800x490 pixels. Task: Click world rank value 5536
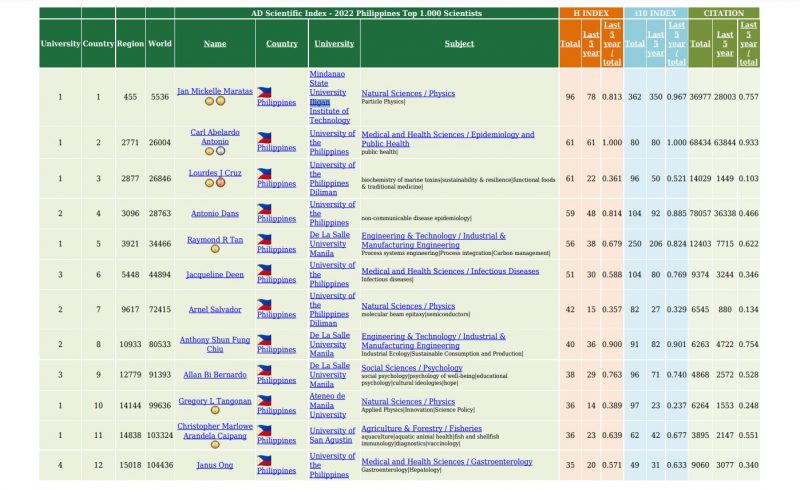pos(160,96)
